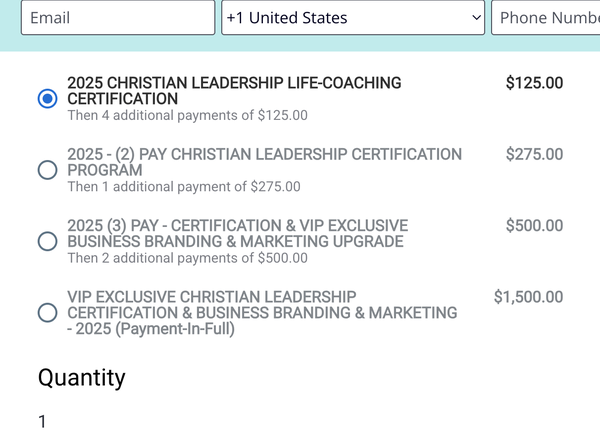Click the 2025 - (2) Pay Christian Leadership label
The width and height of the screenshot is (600, 440).
(264, 162)
